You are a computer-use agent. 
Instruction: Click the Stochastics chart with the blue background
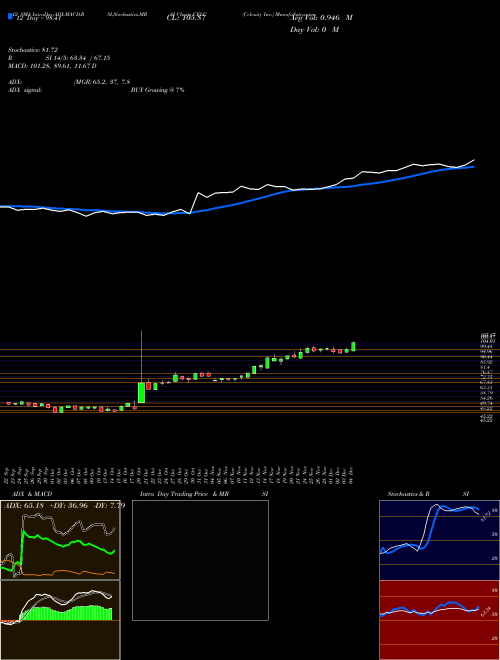tap(439, 540)
